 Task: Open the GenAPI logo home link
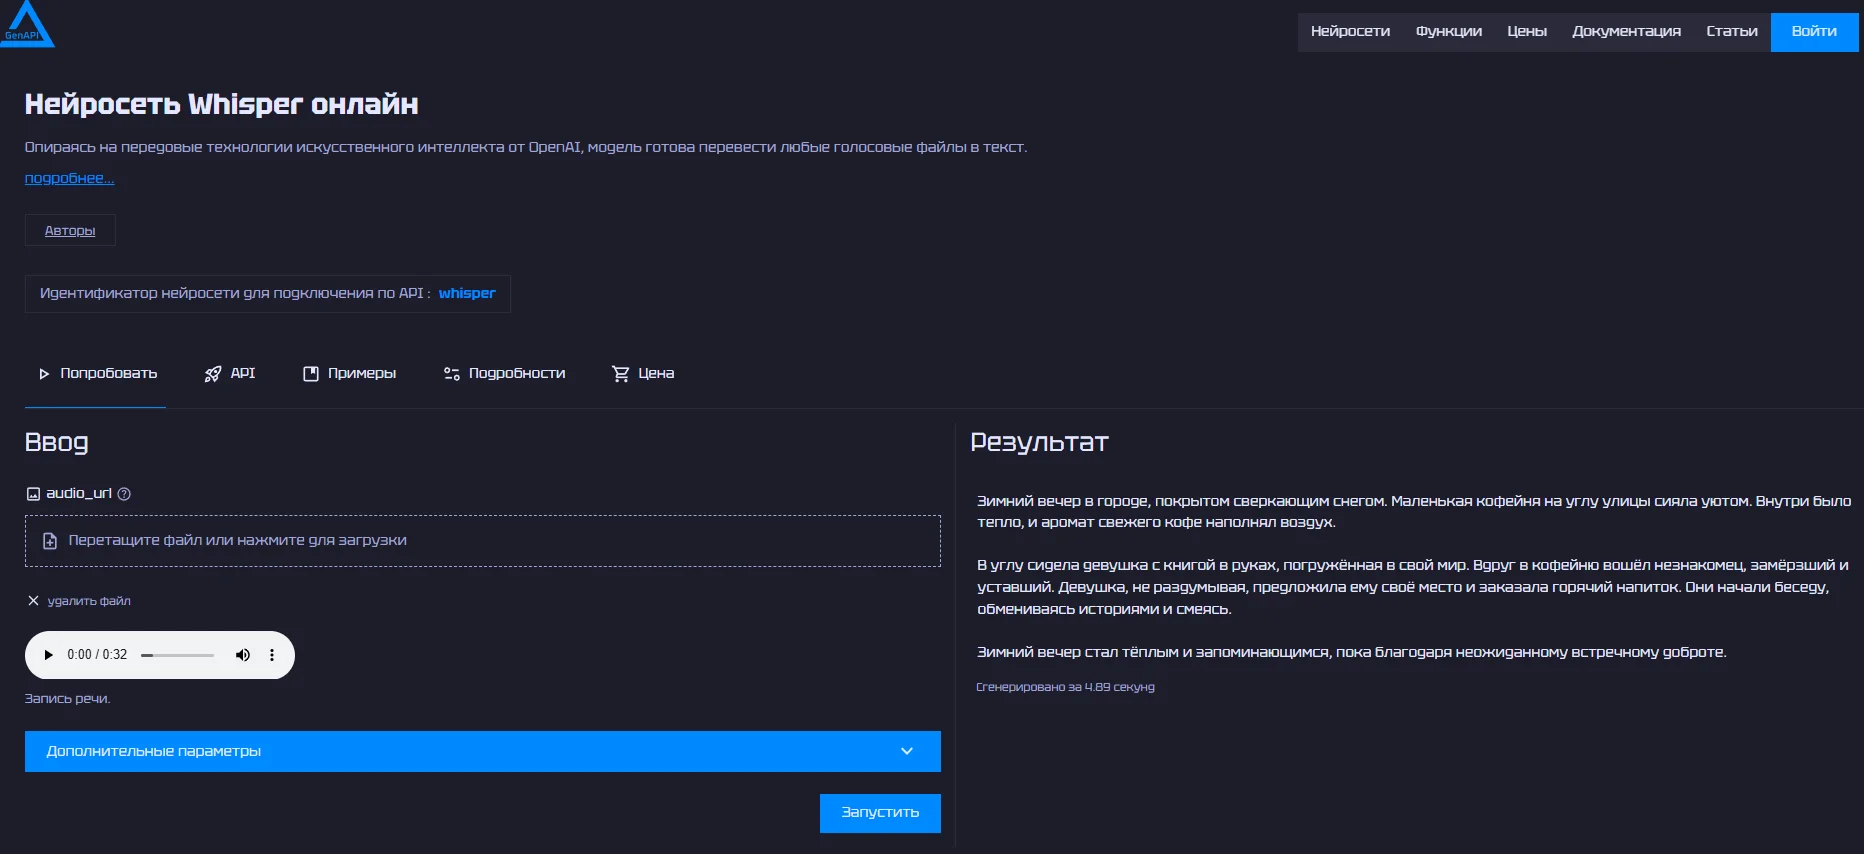[x=26, y=24]
